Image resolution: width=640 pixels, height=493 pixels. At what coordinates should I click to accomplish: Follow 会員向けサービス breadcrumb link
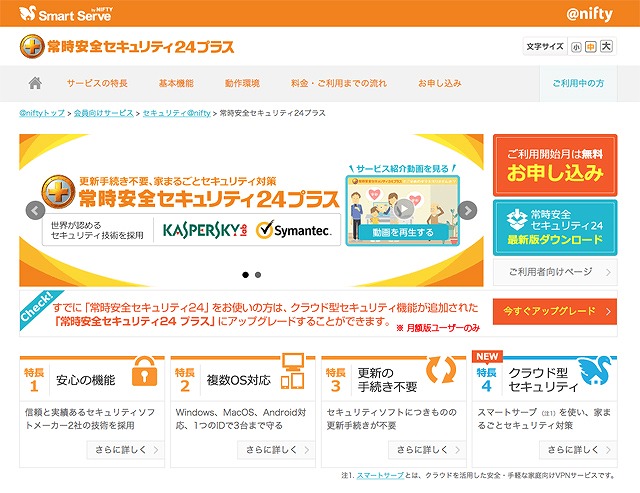(104, 113)
